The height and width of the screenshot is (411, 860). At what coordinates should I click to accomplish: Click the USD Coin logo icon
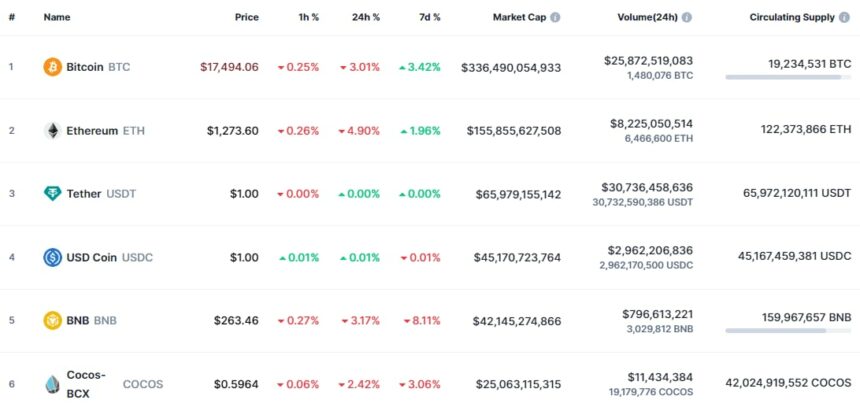point(52,257)
